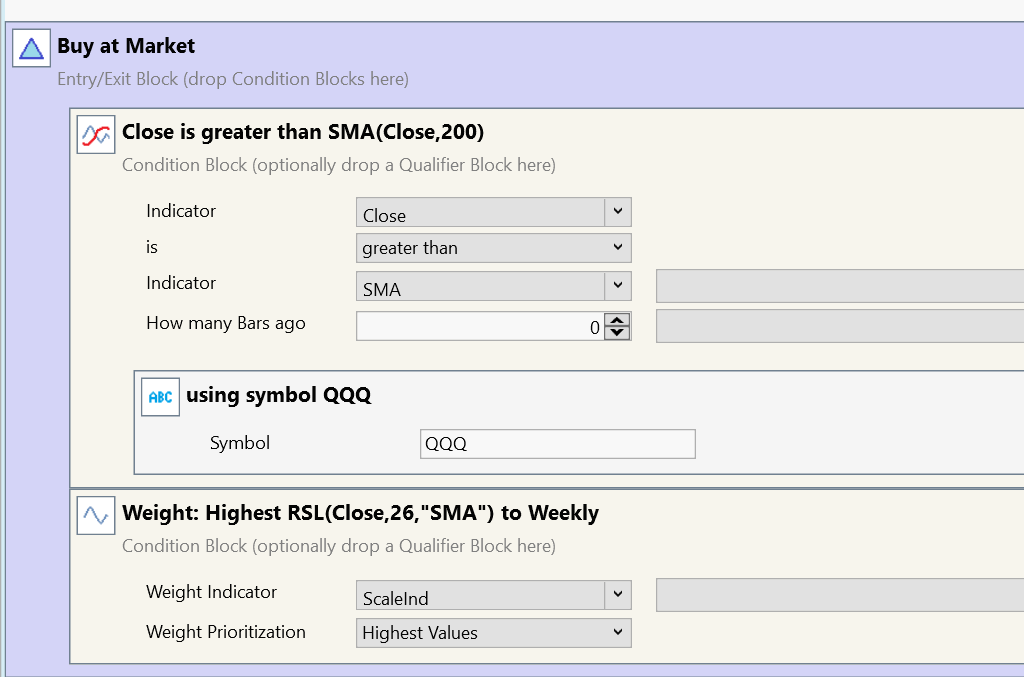Increase the How many Bars ago value
The height and width of the screenshot is (677, 1024).
[x=618, y=320]
